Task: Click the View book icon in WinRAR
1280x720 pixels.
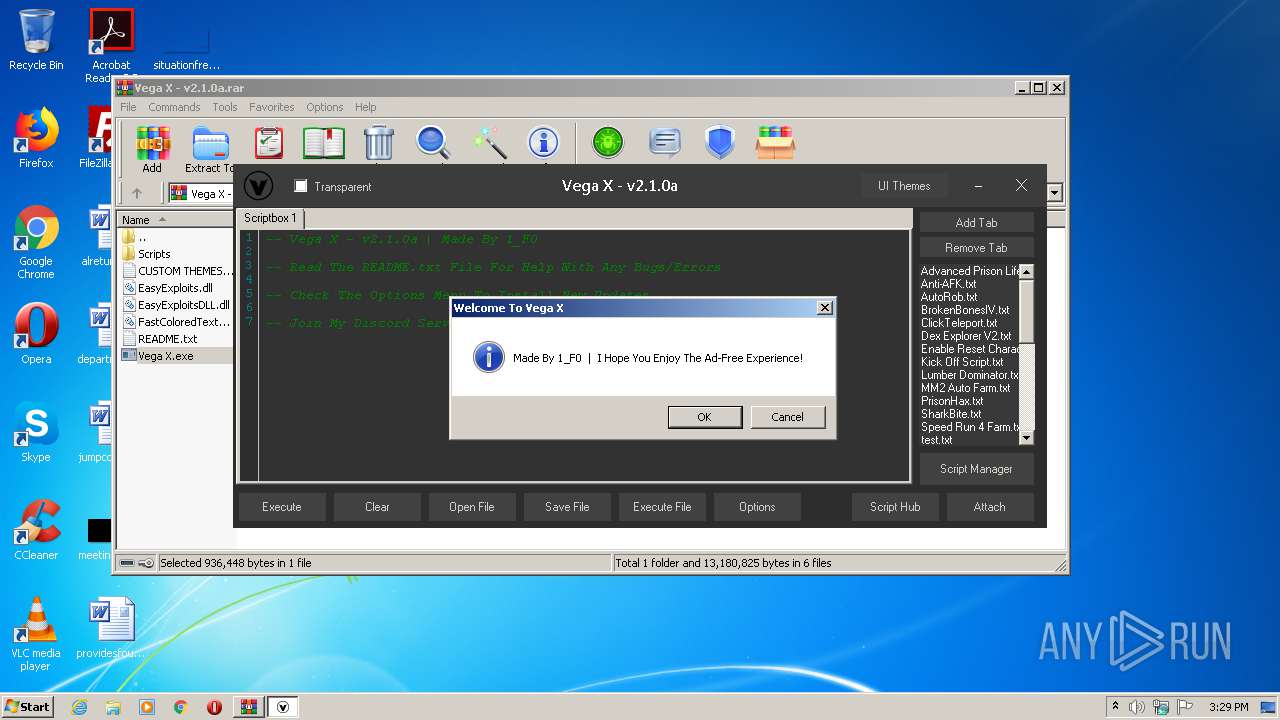Action: [323, 143]
